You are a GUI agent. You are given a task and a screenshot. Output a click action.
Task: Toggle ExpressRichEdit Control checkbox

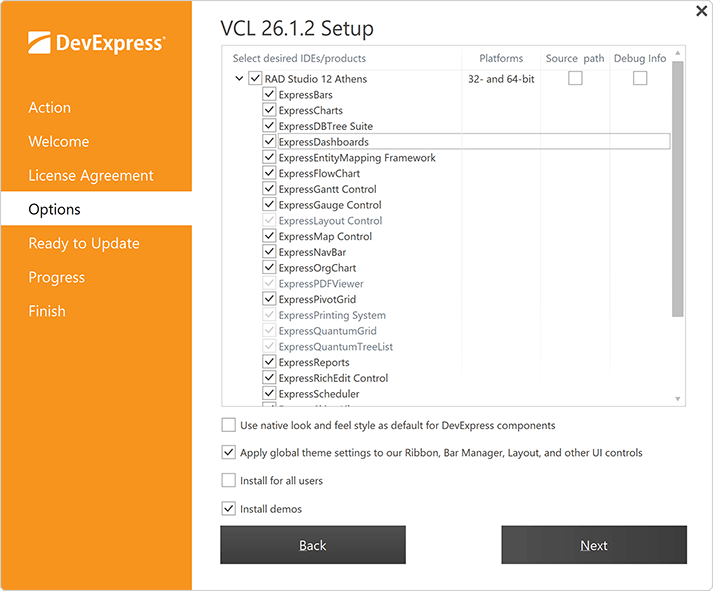point(269,377)
